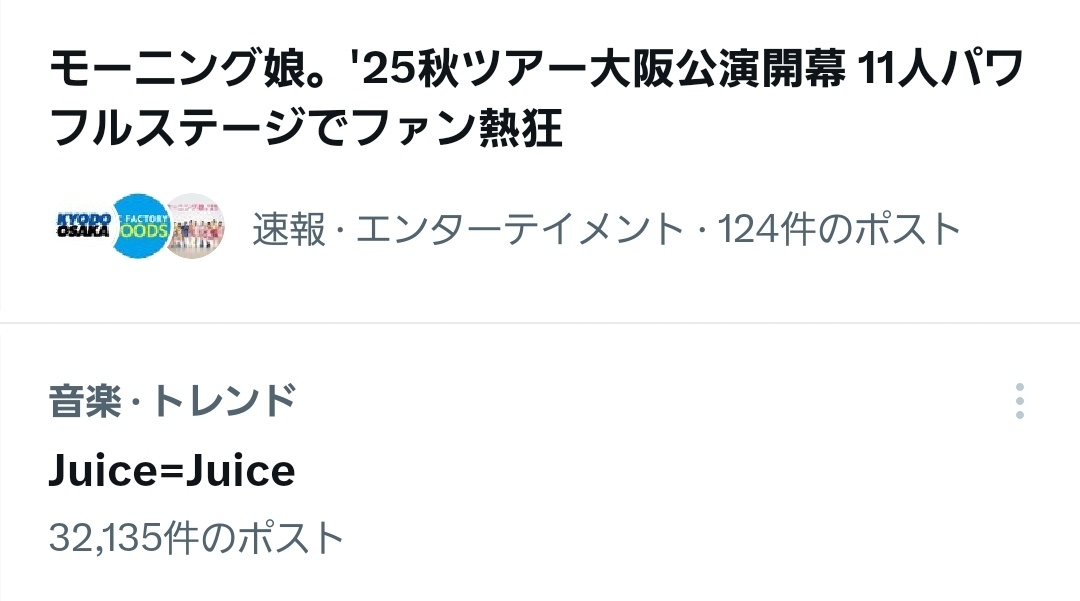The image size is (1080, 601).
Task: Click the group photo avatar
Action: tap(196, 228)
